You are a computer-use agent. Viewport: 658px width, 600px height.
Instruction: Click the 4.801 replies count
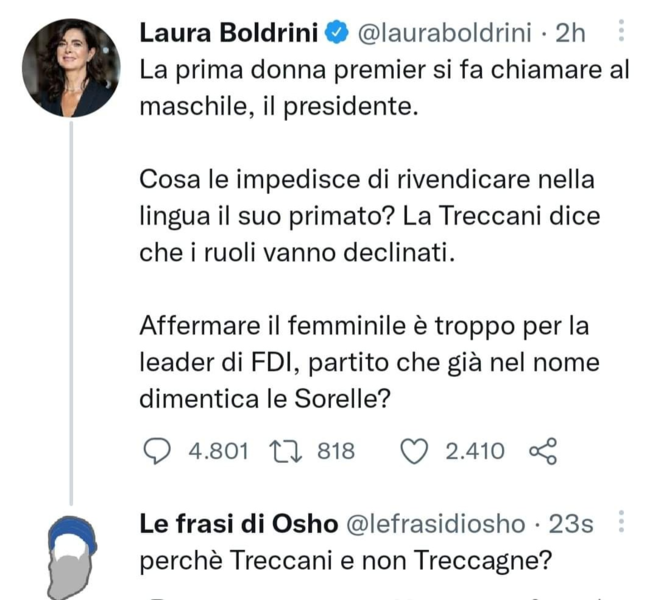[x=218, y=452]
